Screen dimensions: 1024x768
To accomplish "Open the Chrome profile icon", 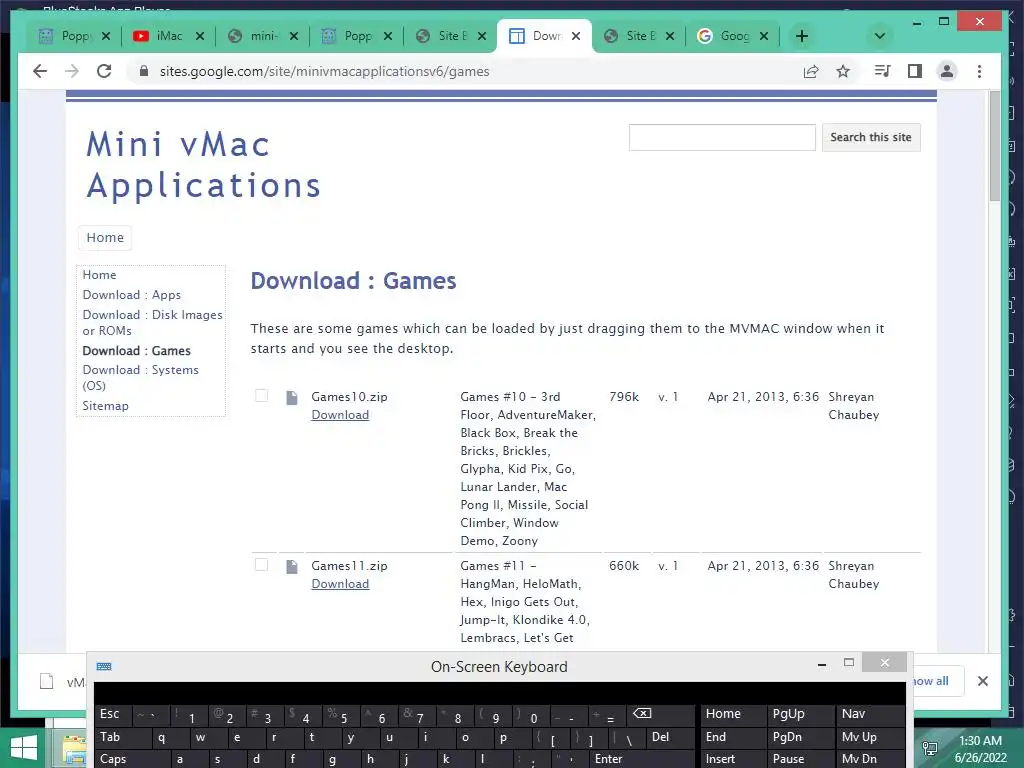I will pos(947,71).
